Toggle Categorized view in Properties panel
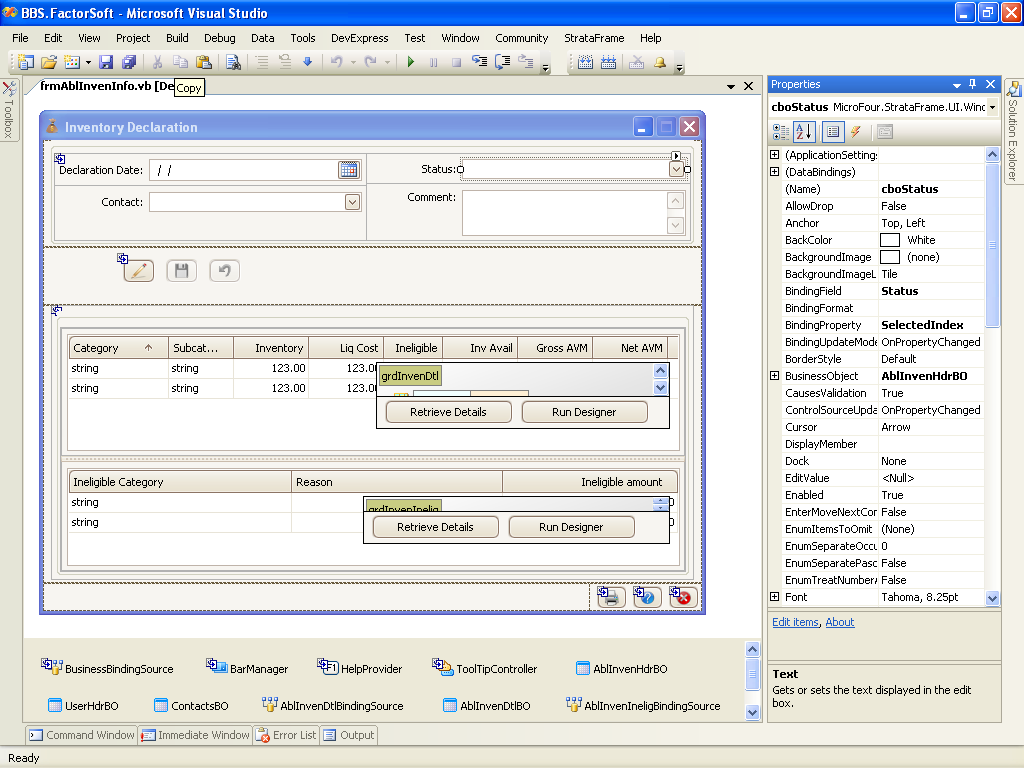 pyautogui.click(x=781, y=132)
